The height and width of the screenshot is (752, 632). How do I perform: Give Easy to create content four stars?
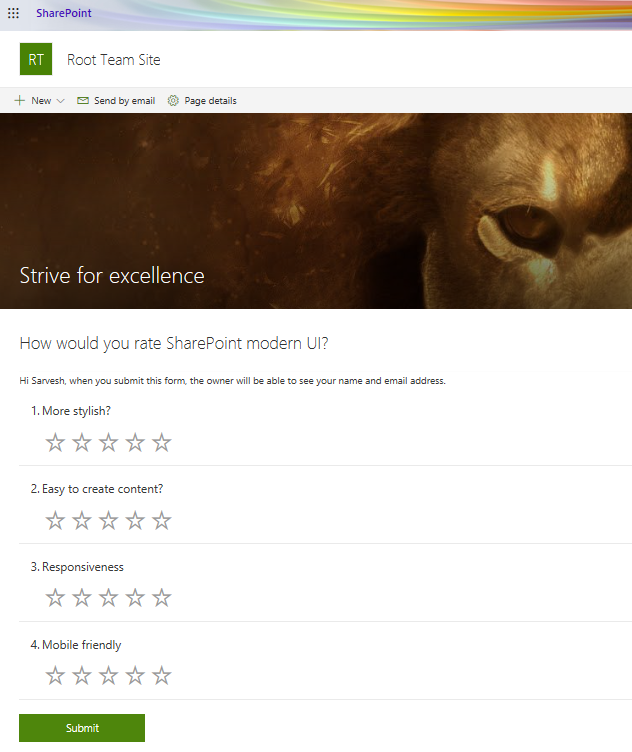[135, 521]
